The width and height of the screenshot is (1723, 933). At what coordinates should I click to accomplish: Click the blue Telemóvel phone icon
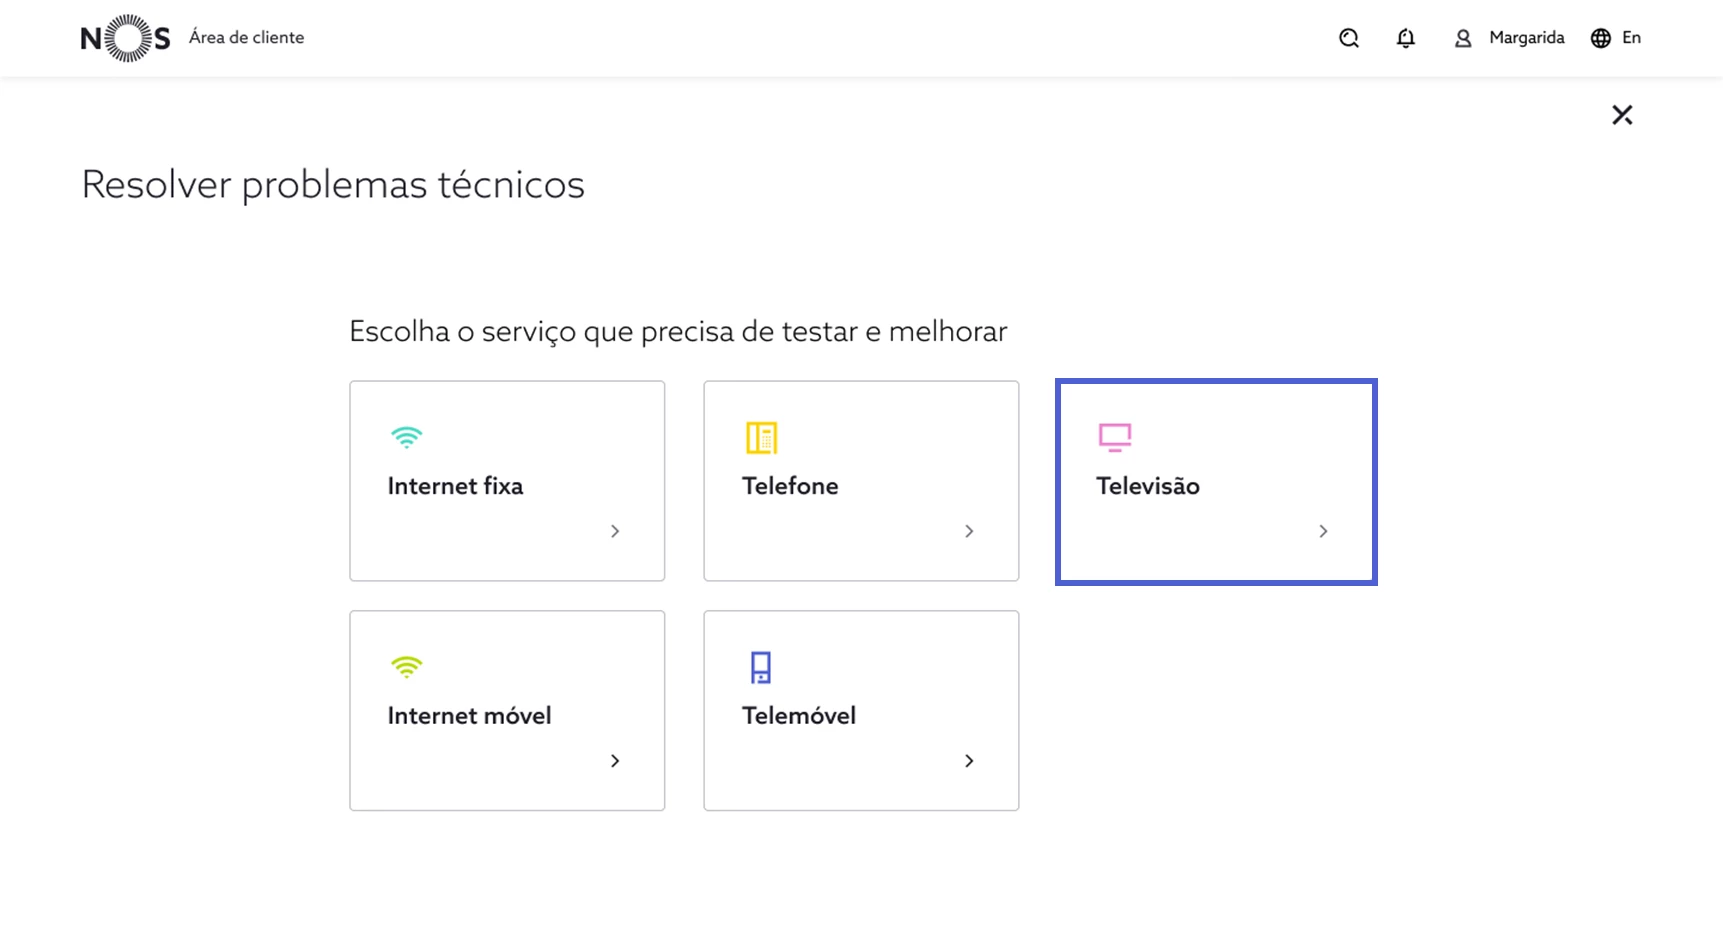[x=761, y=667]
